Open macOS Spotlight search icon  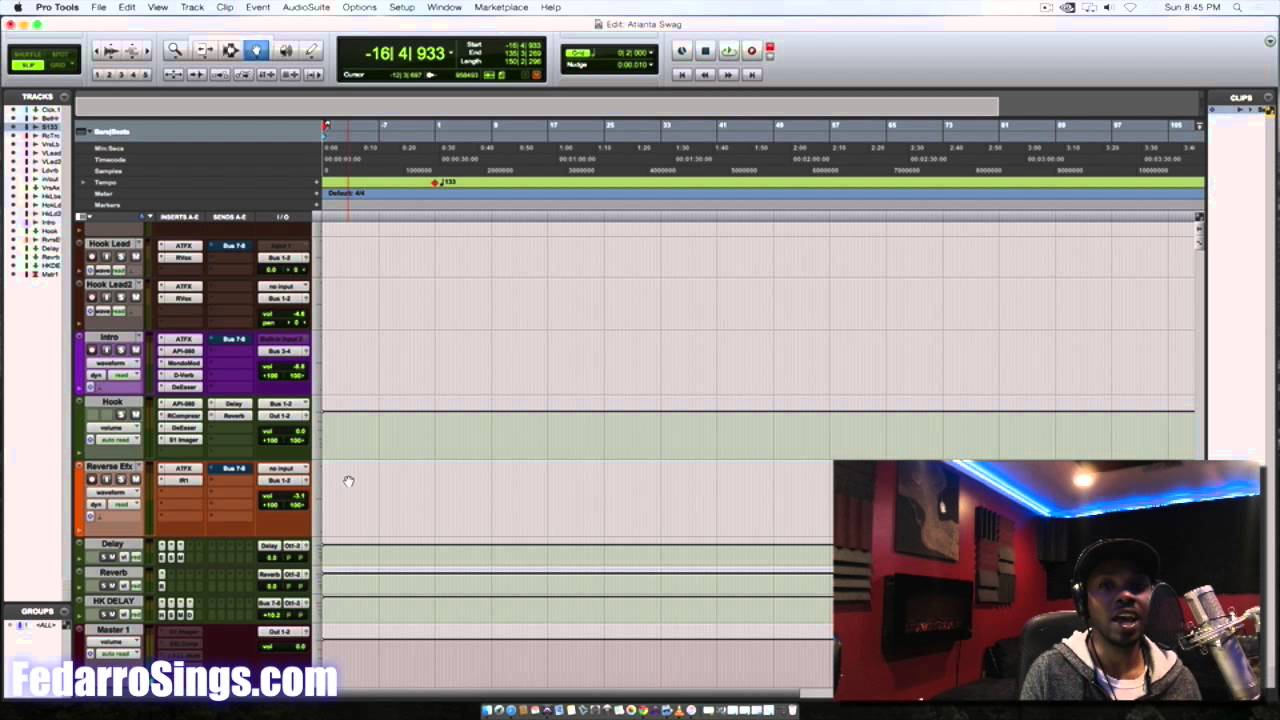tap(1238, 7)
